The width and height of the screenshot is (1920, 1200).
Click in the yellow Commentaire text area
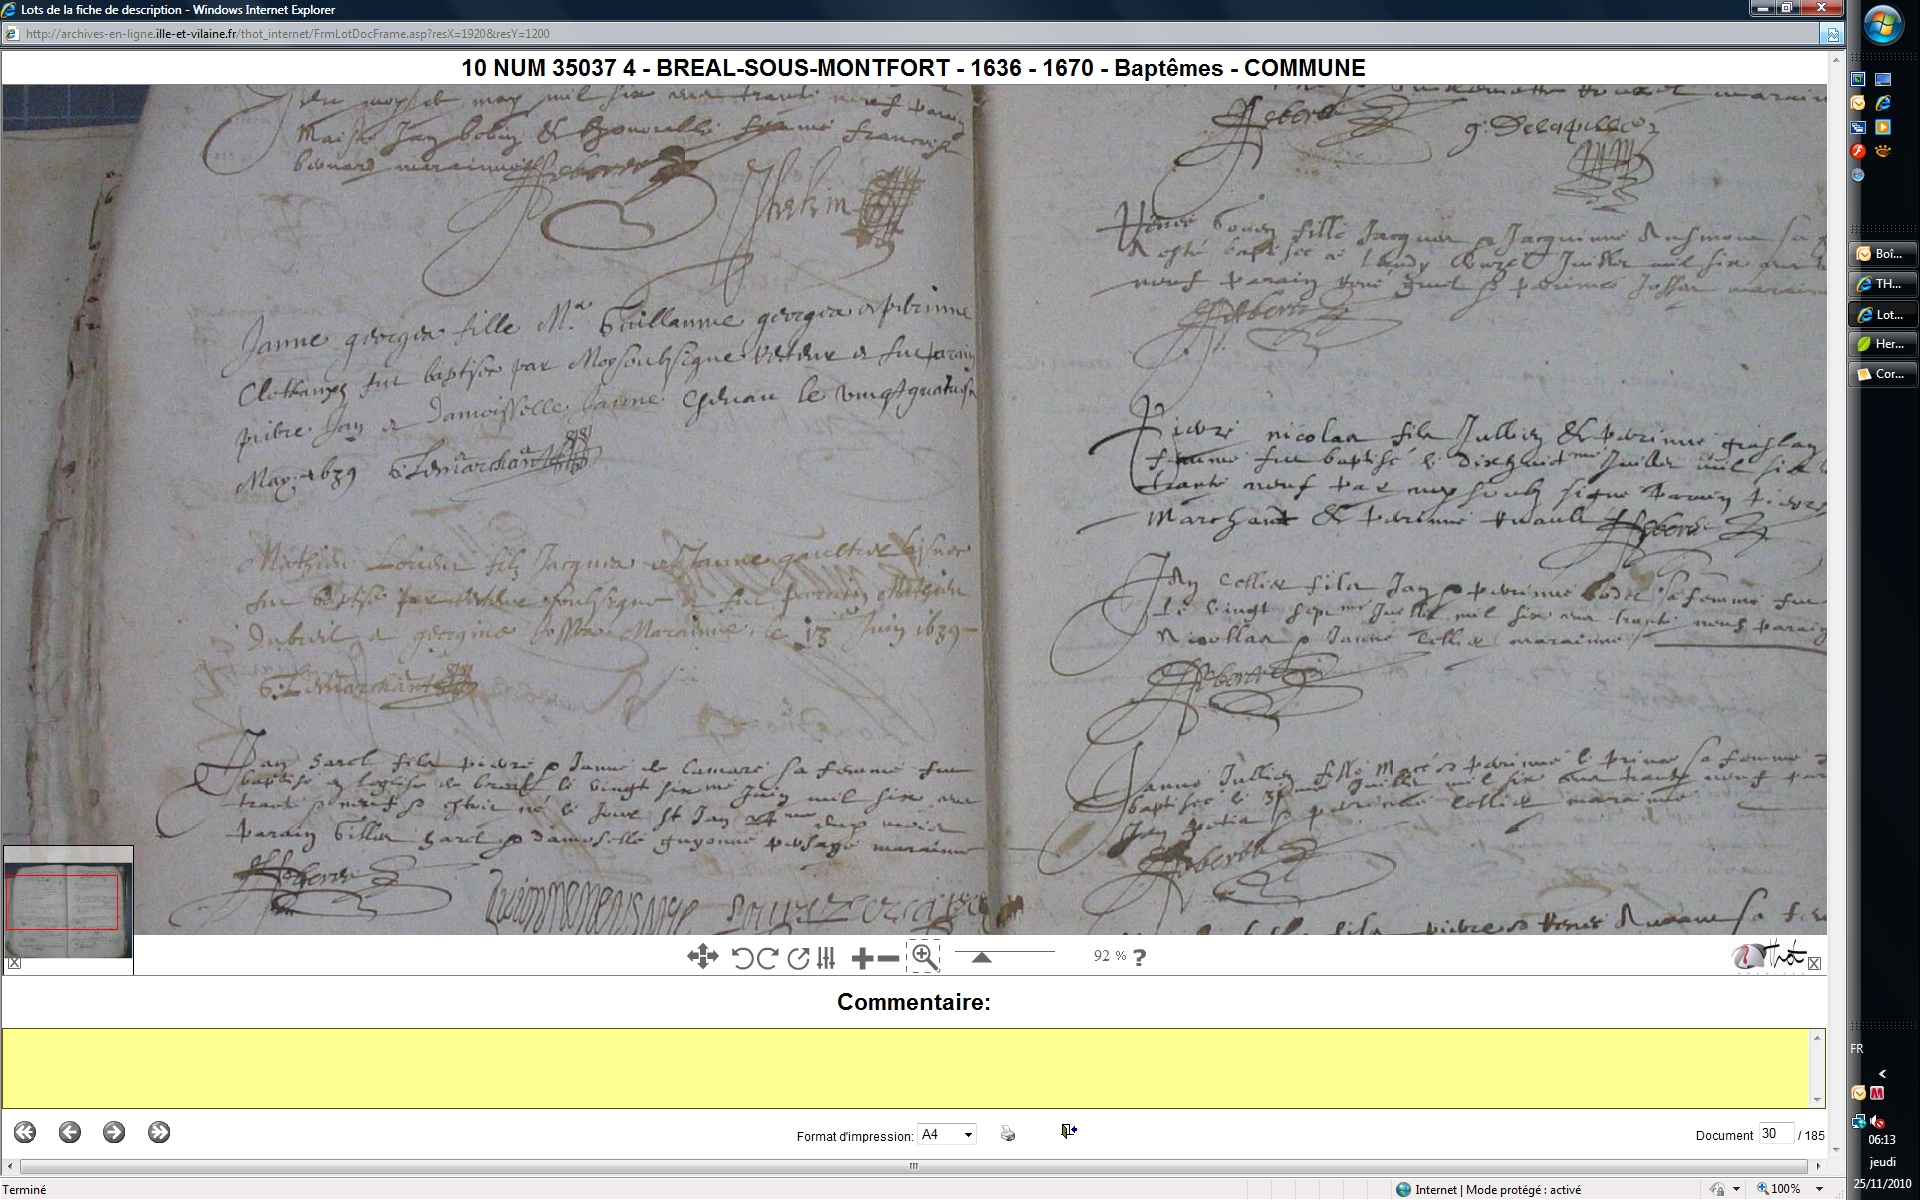(908, 1067)
